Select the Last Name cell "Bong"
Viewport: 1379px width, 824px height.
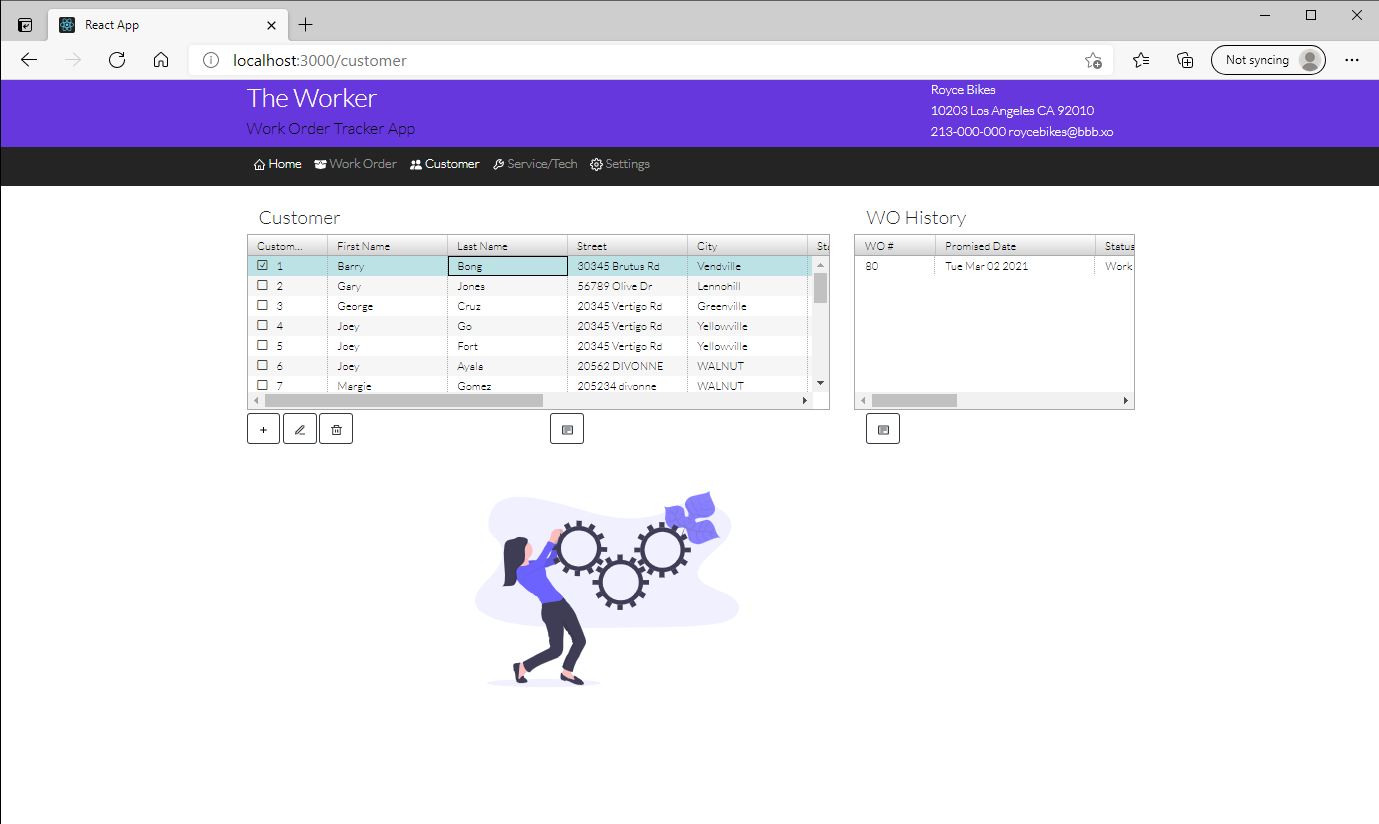pos(507,266)
